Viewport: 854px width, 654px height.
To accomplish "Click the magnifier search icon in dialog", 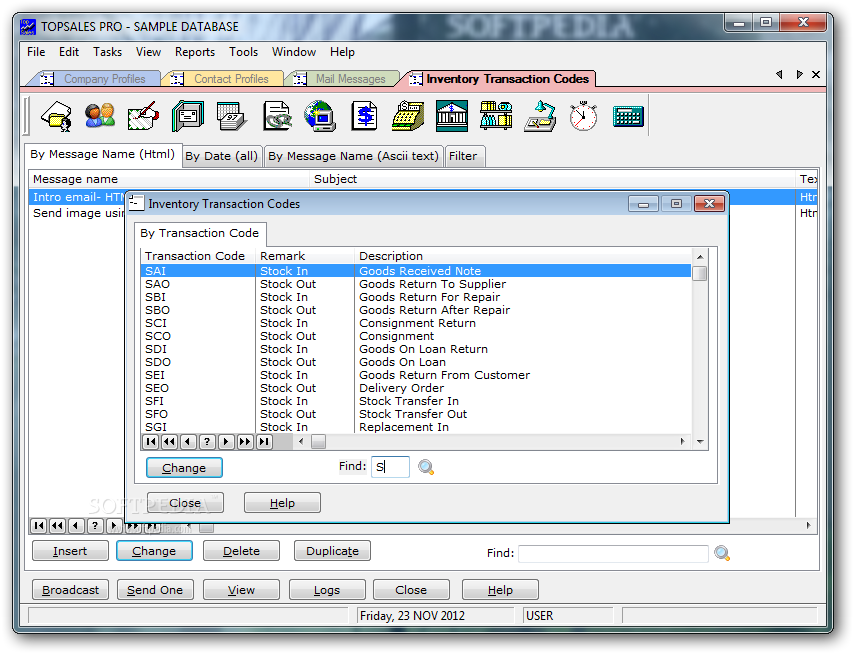I will click(x=426, y=467).
